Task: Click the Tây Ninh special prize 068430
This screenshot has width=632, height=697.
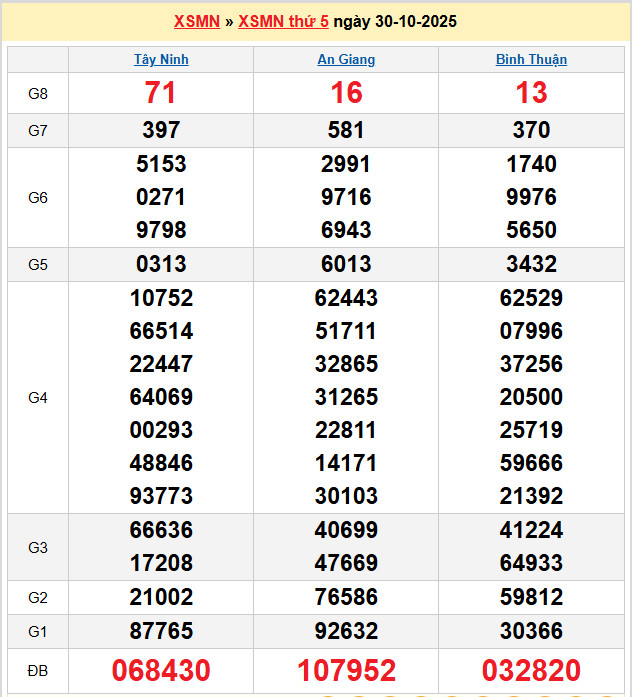Action: click(161, 670)
